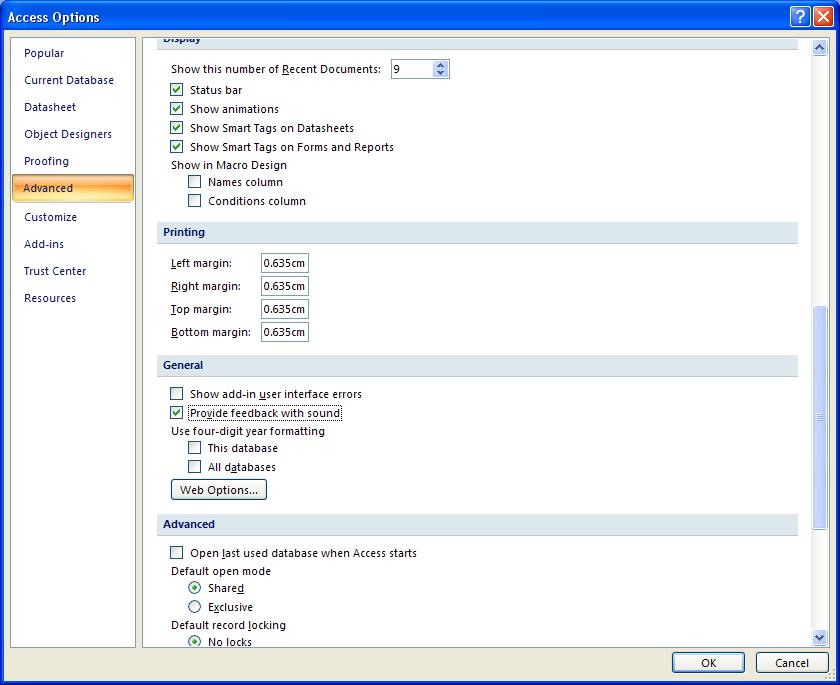The width and height of the screenshot is (840, 685).
Task: Enable Names column in Macro Design
Action: click(x=194, y=182)
